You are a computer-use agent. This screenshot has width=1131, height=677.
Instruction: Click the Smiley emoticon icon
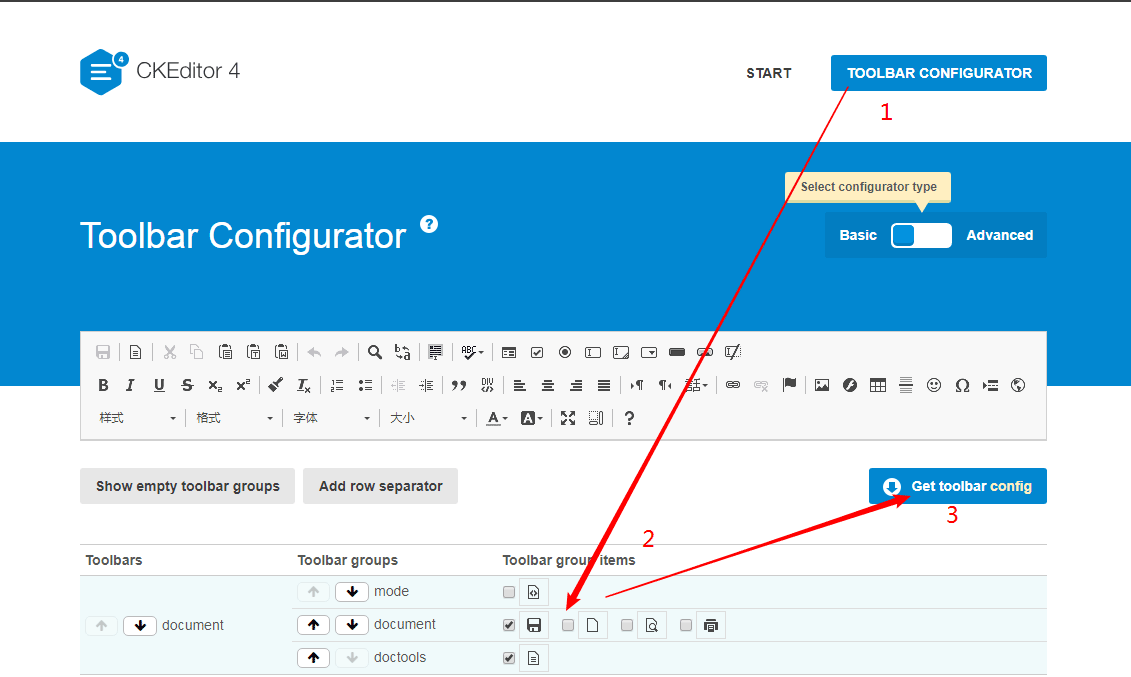pyautogui.click(x=934, y=385)
